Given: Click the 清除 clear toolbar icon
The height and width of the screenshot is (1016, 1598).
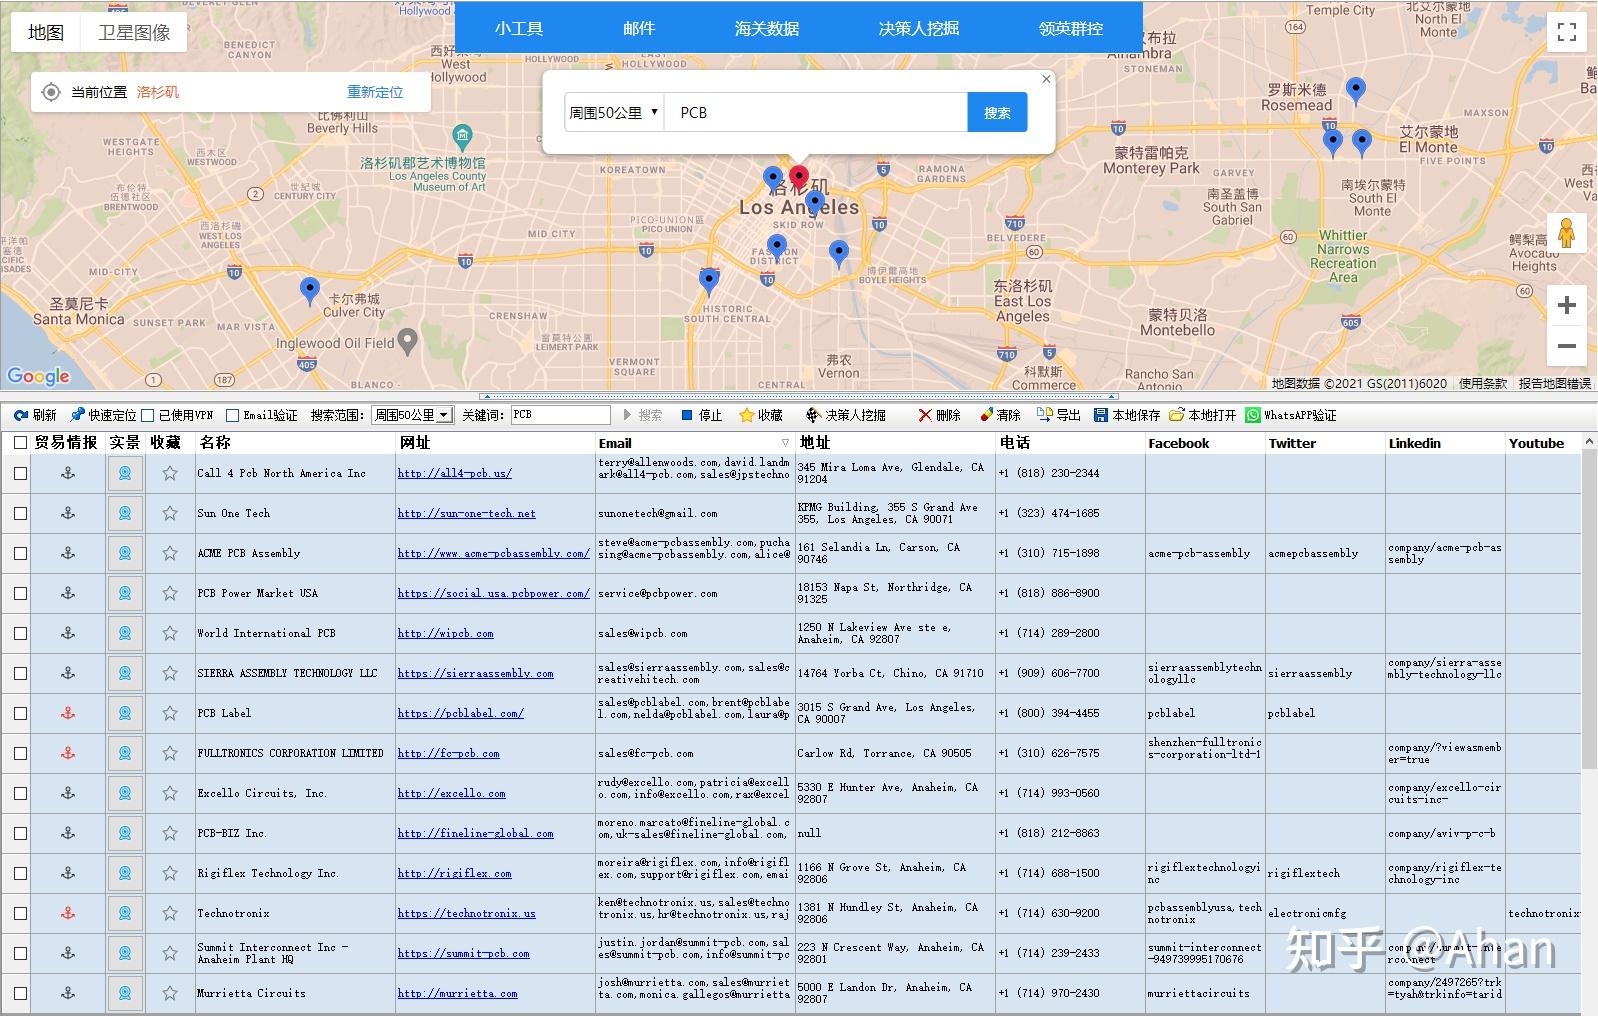Looking at the screenshot, I should [986, 415].
